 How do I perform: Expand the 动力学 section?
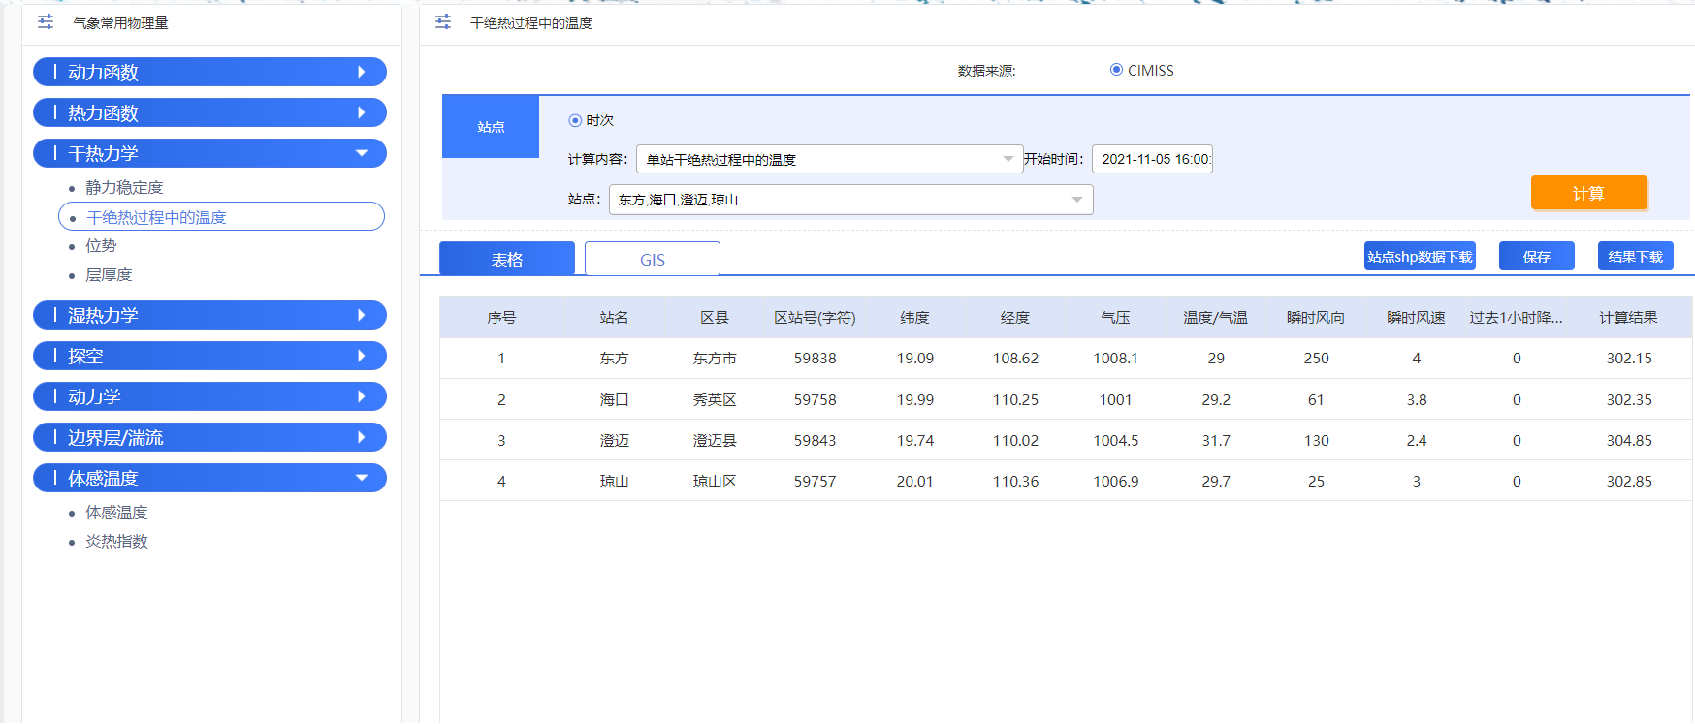pyautogui.click(x=210, y=397)
